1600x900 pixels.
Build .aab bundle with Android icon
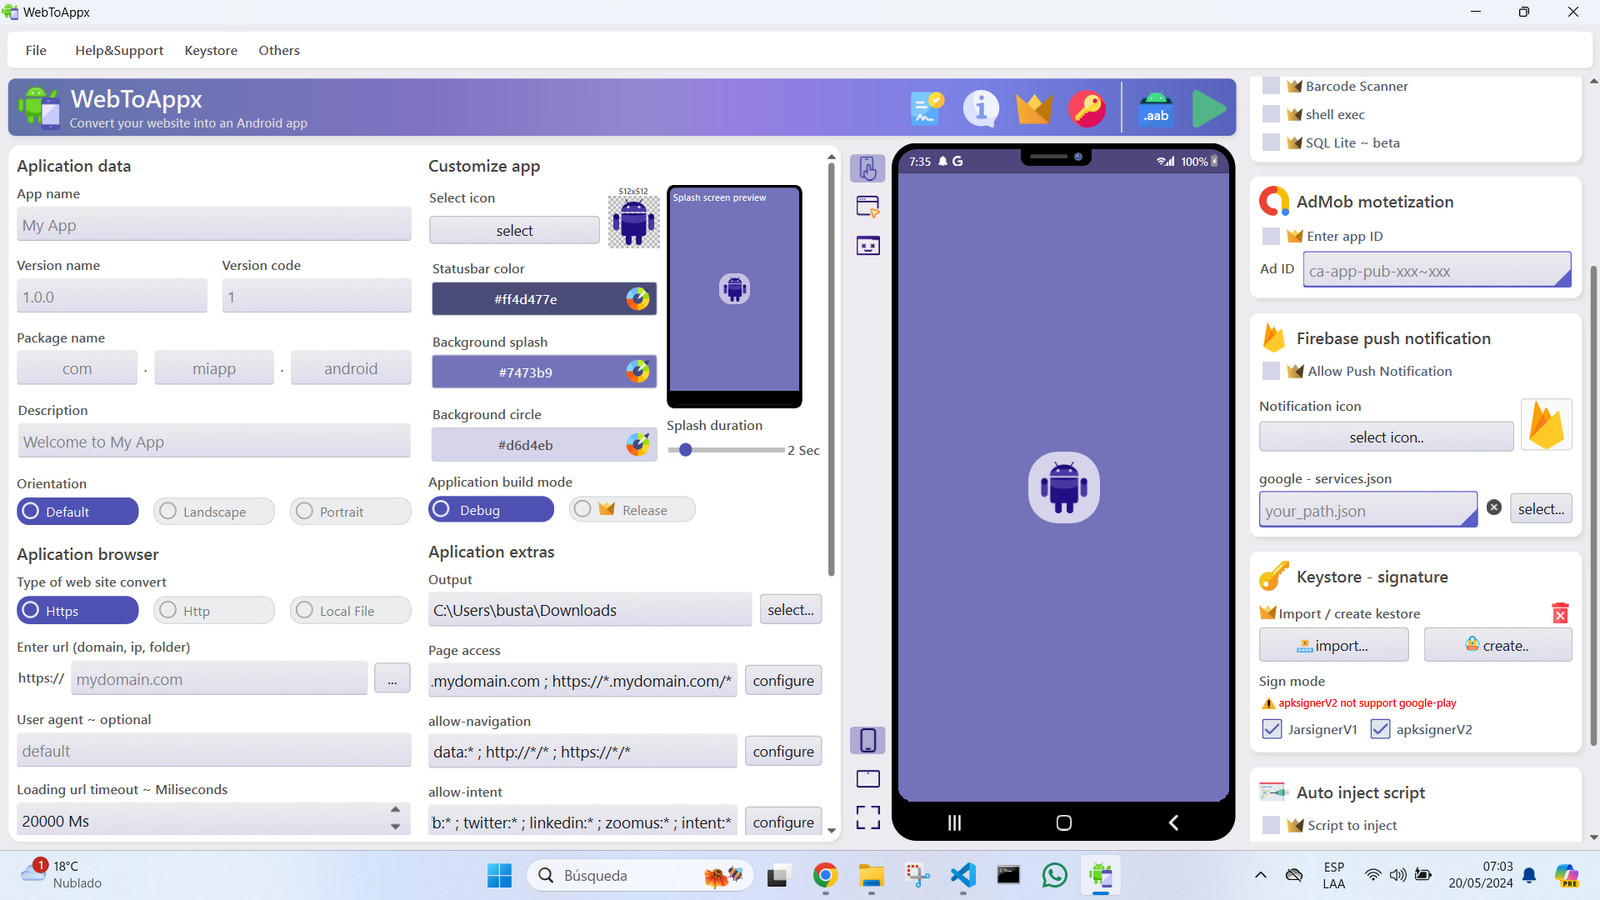(1156, 108)
